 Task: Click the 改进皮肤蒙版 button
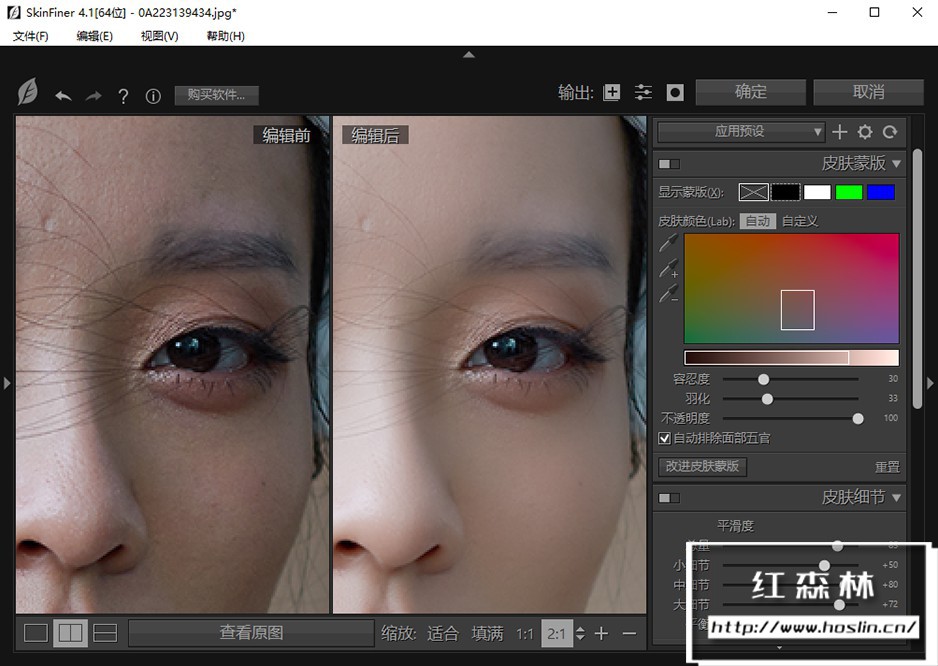tap(703, 466)
